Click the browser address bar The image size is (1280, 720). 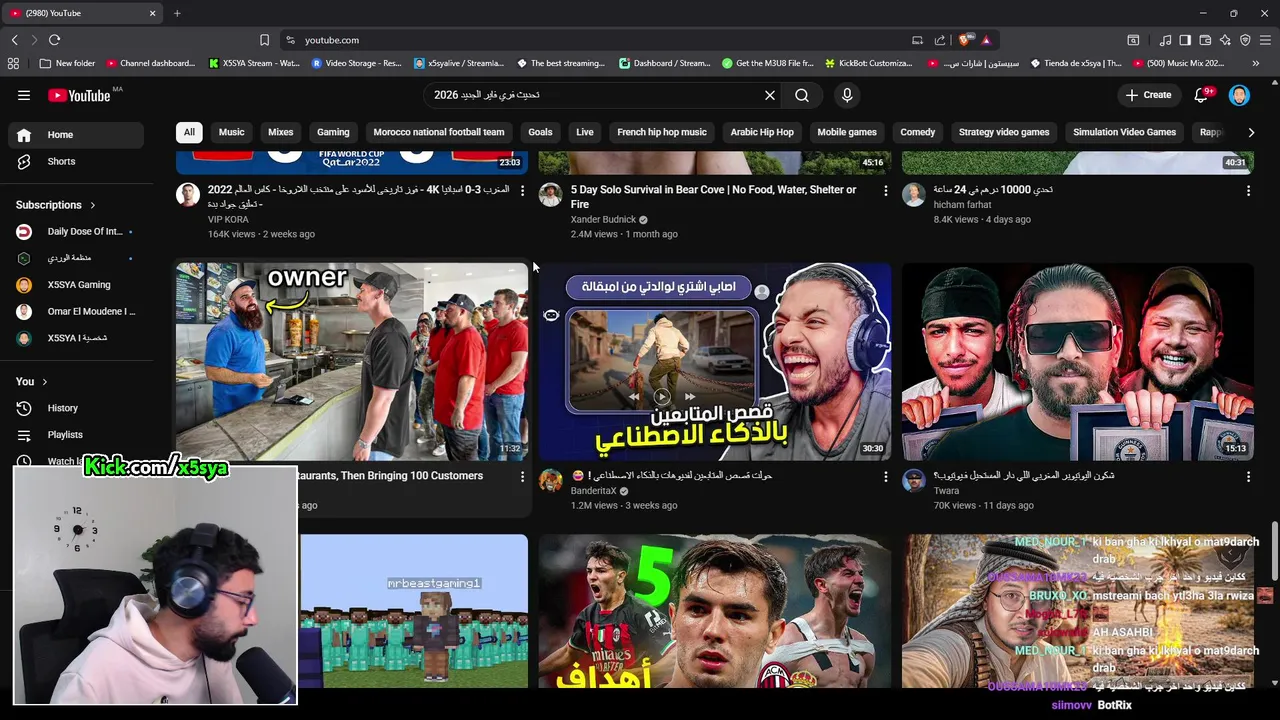click(x=600, y=40)
